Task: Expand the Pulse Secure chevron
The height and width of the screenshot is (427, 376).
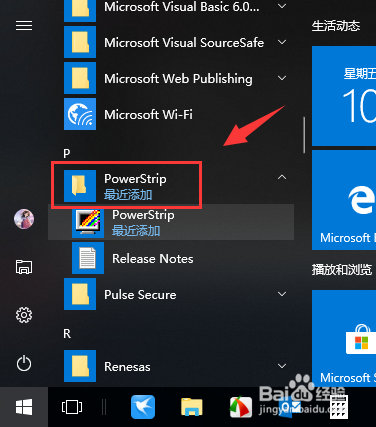Action: pyautogui.click(x=282, y=294)
